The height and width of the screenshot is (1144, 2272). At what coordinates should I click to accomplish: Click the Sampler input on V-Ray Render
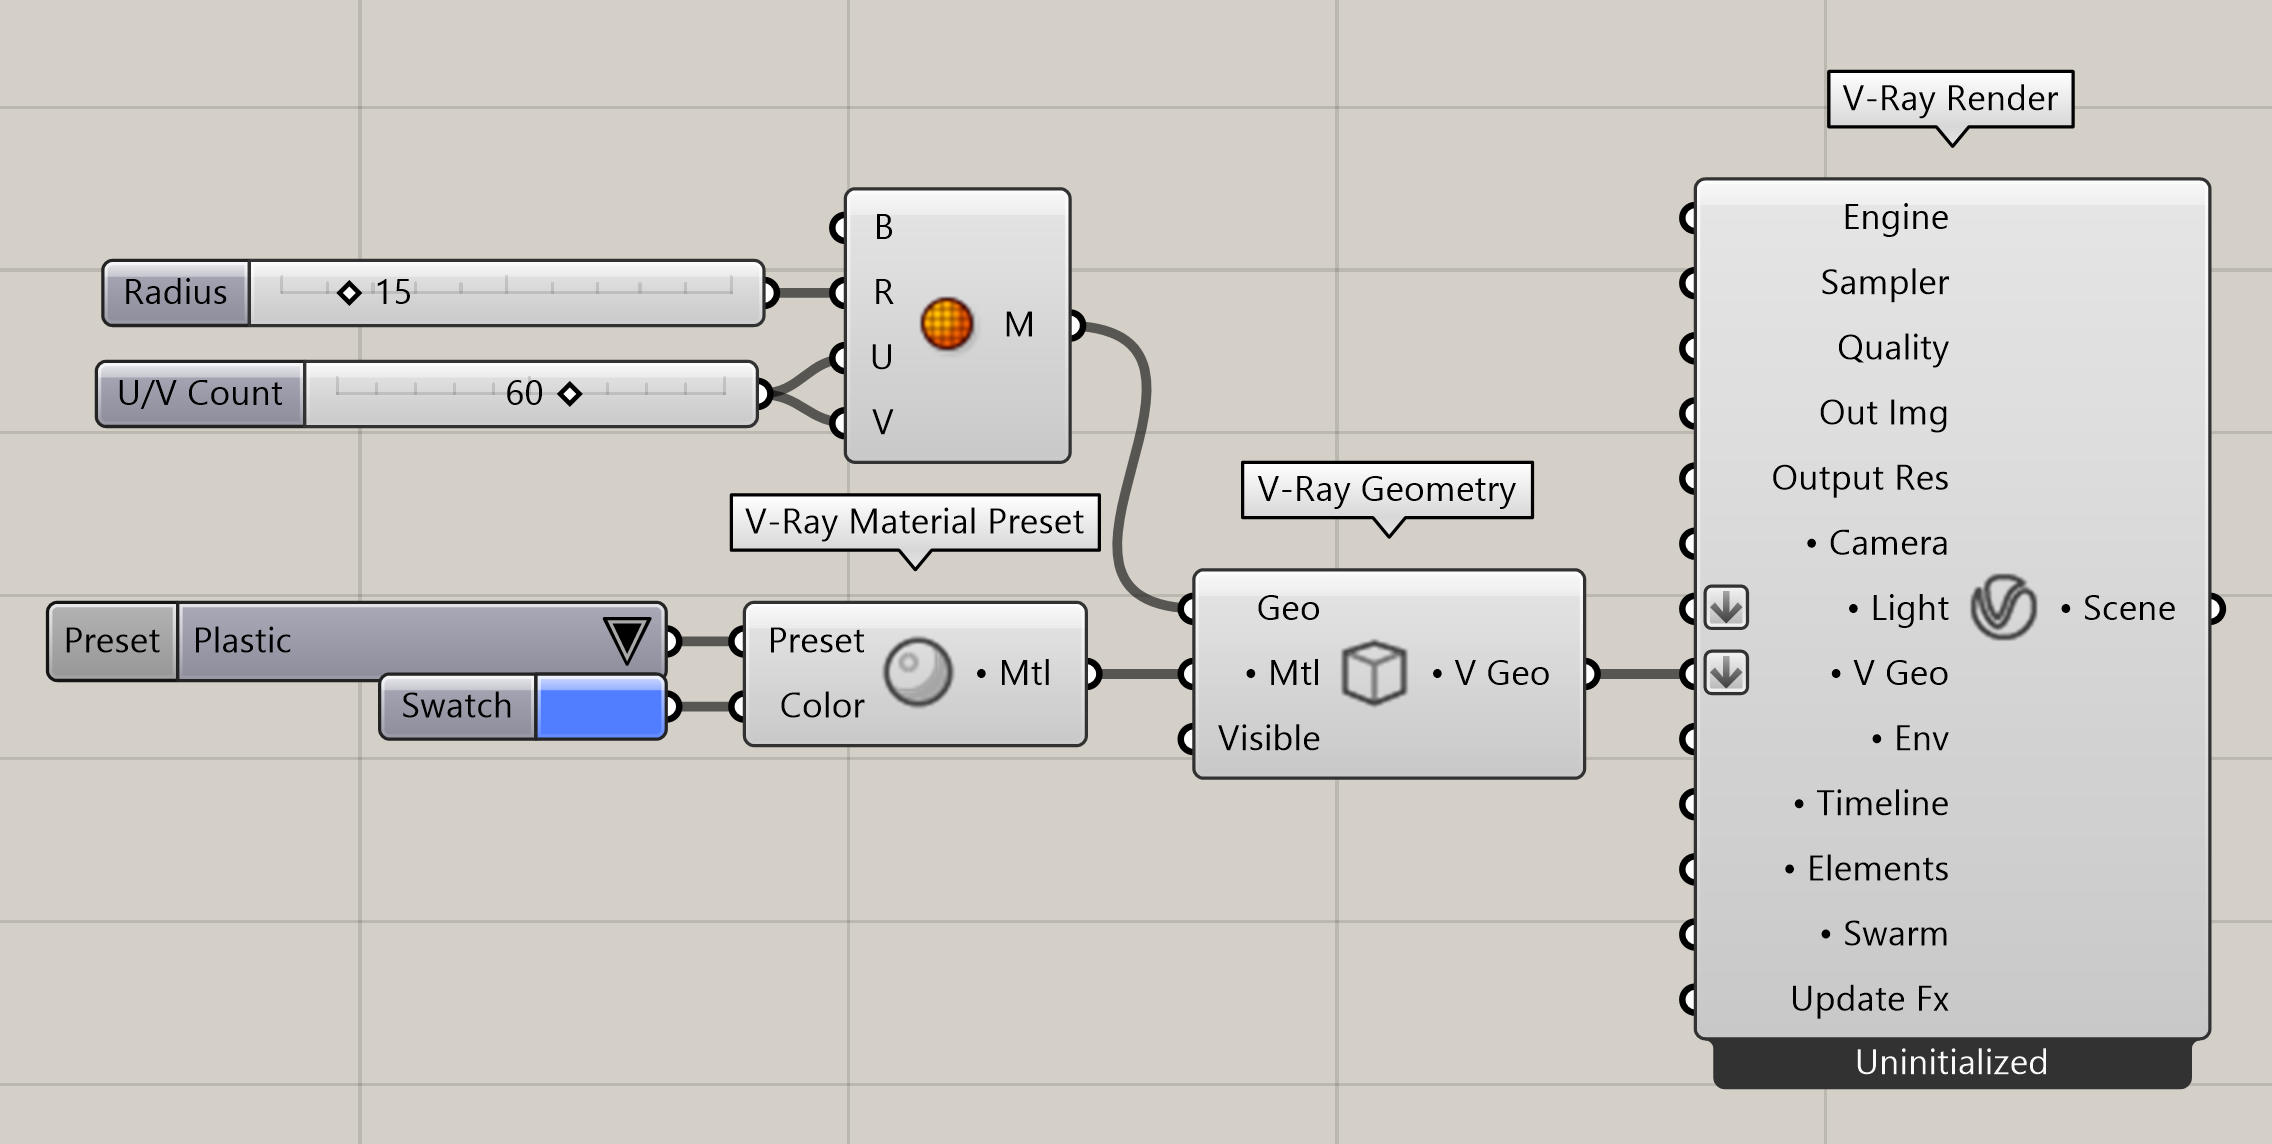(x=1884, y=282)
